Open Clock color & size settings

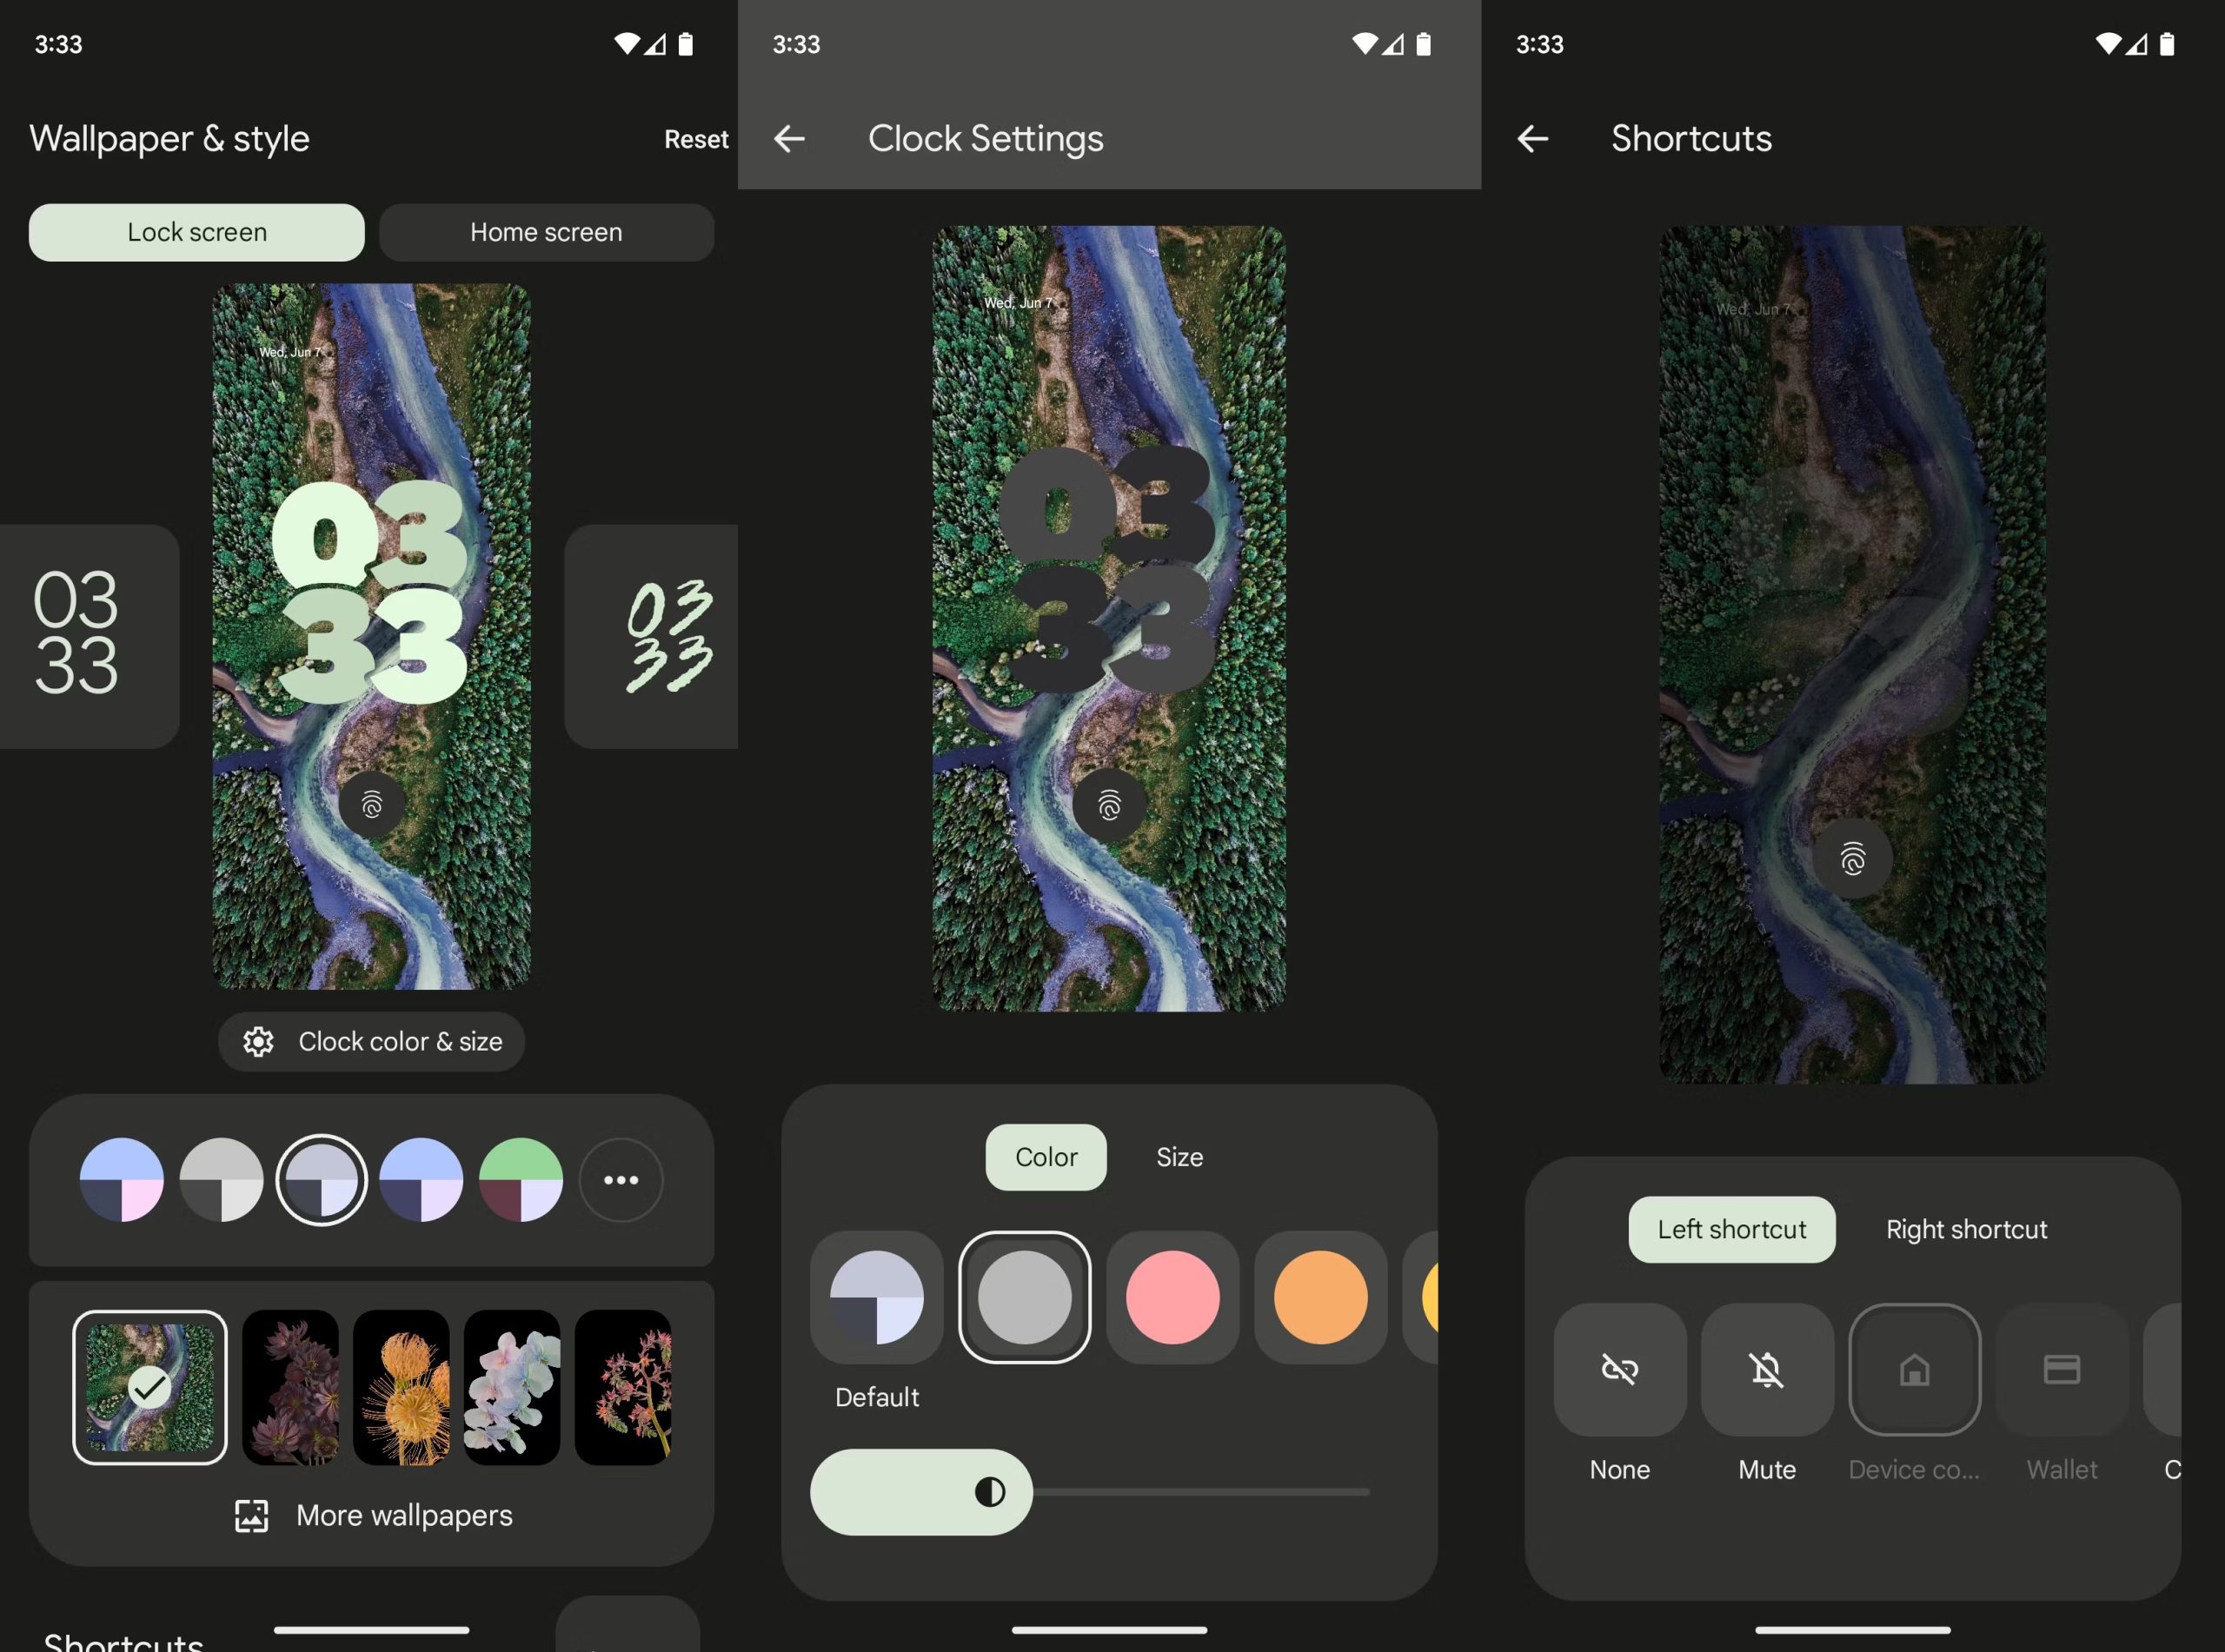372,1041
